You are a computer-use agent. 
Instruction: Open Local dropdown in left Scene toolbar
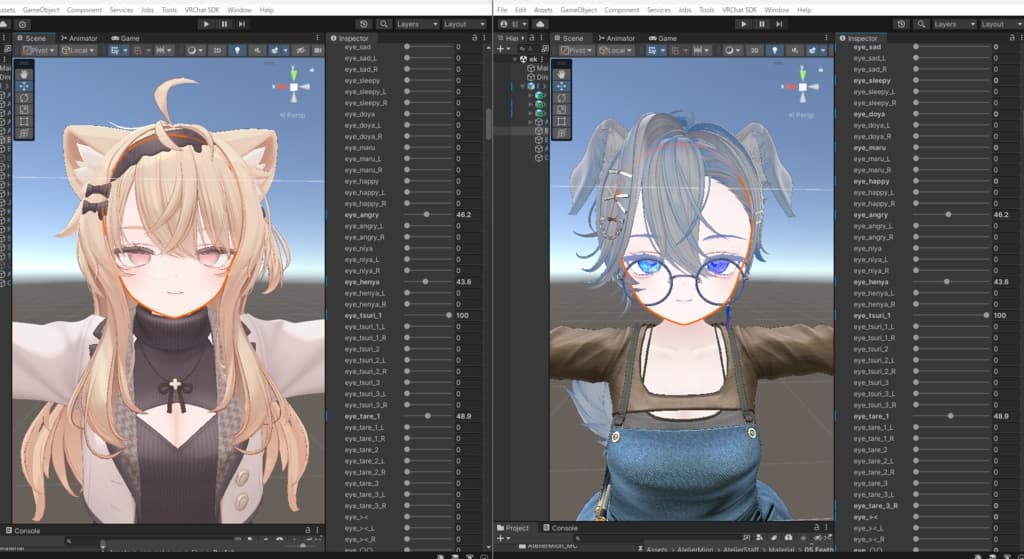[x=78, y=50]
